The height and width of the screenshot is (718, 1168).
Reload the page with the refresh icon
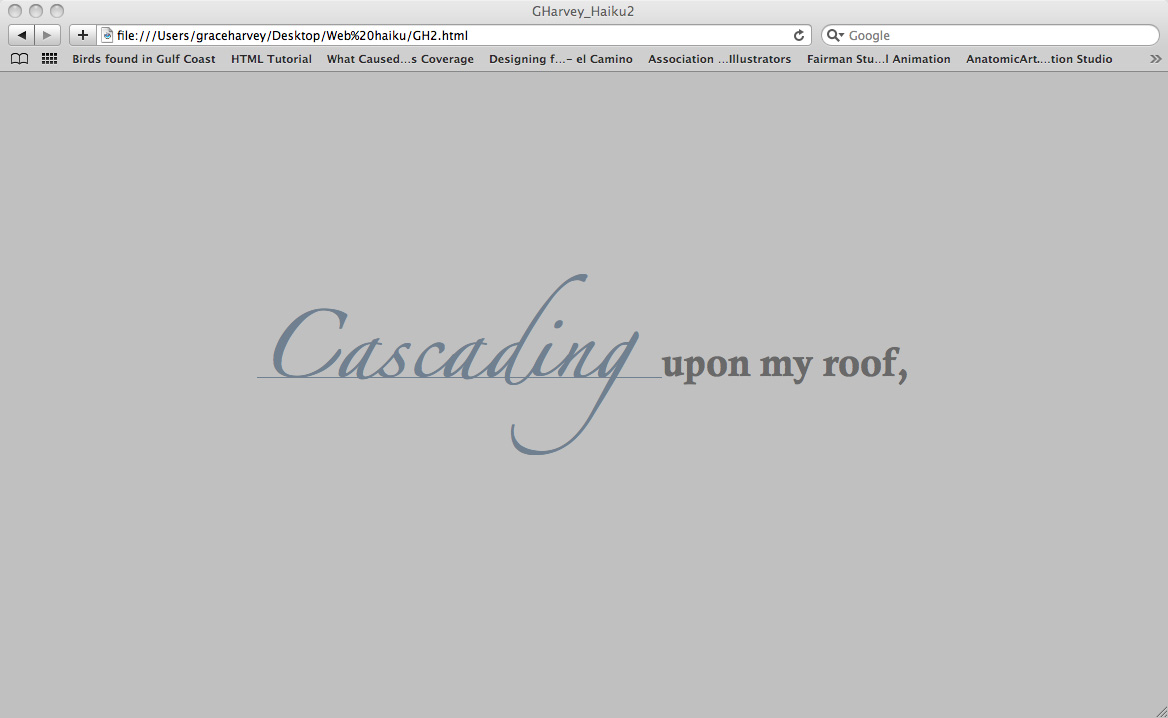[799, 35]
